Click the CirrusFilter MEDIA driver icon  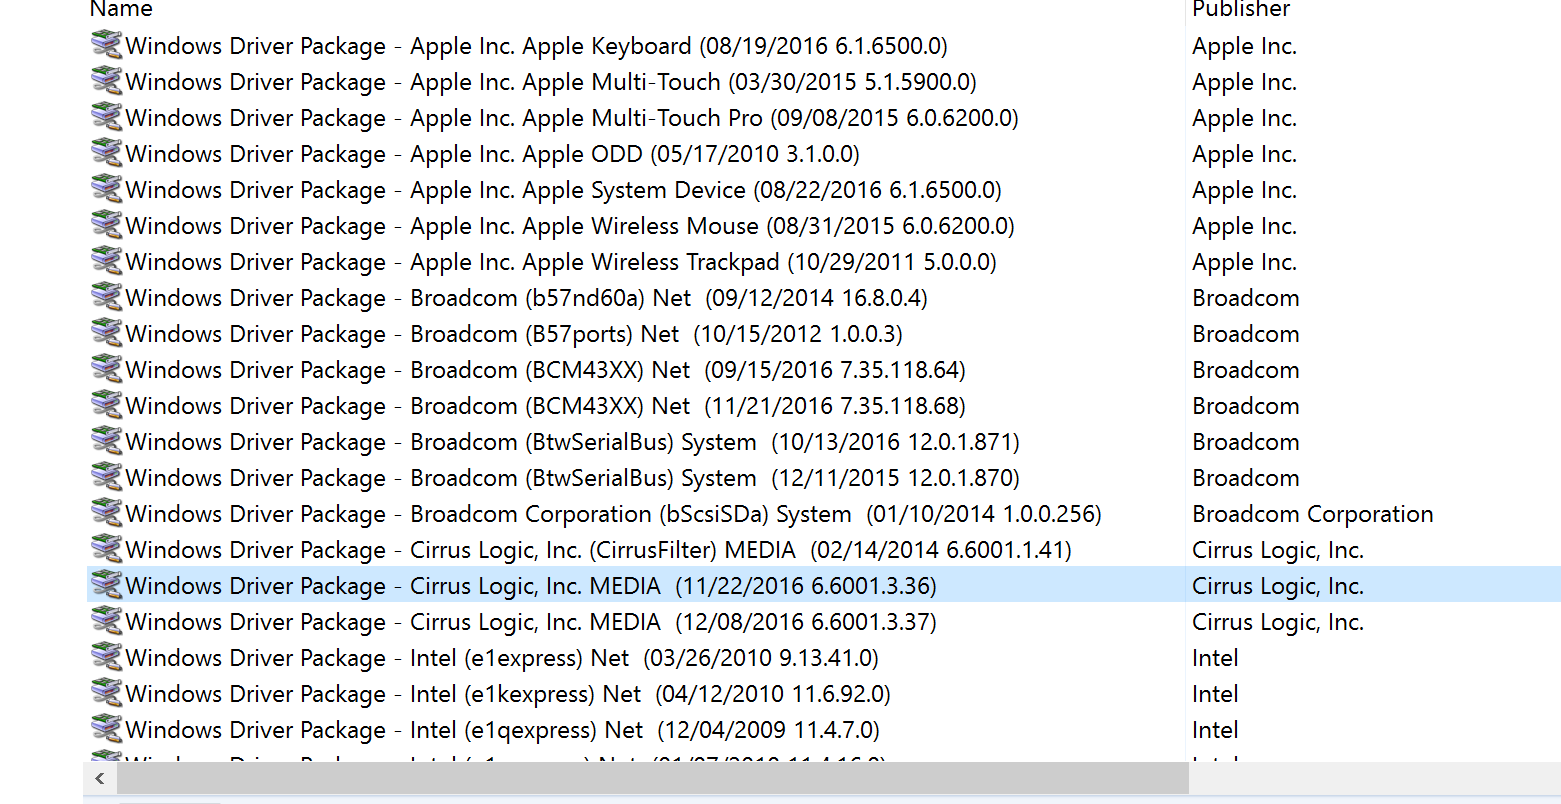click(x=106, y=550)
